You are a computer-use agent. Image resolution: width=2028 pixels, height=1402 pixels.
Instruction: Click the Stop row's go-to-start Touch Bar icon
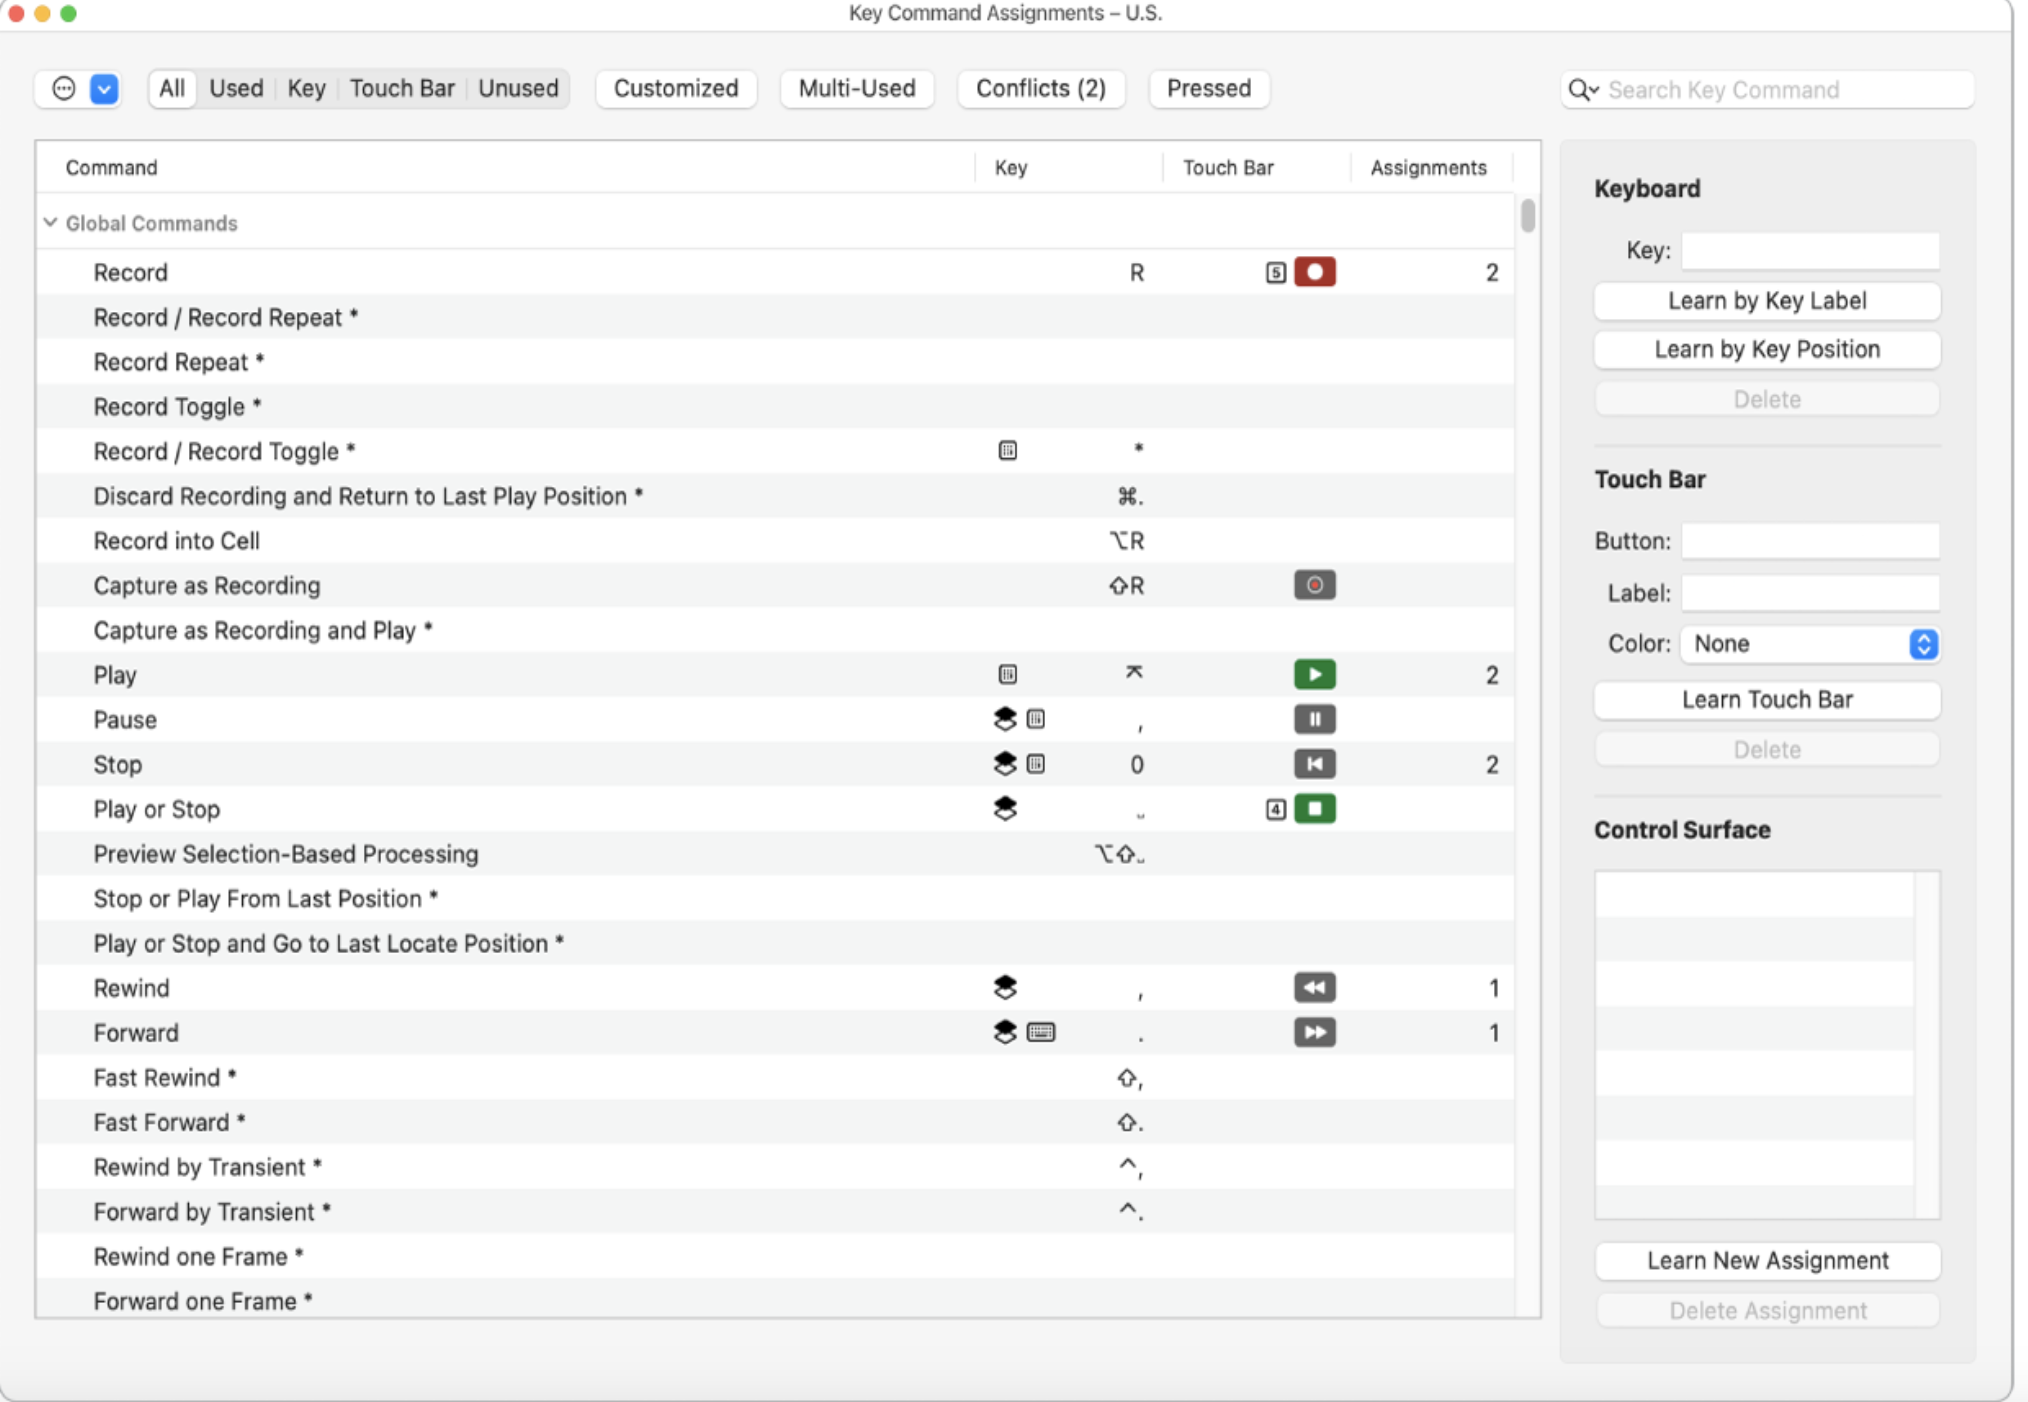[x=1314, y=764]
